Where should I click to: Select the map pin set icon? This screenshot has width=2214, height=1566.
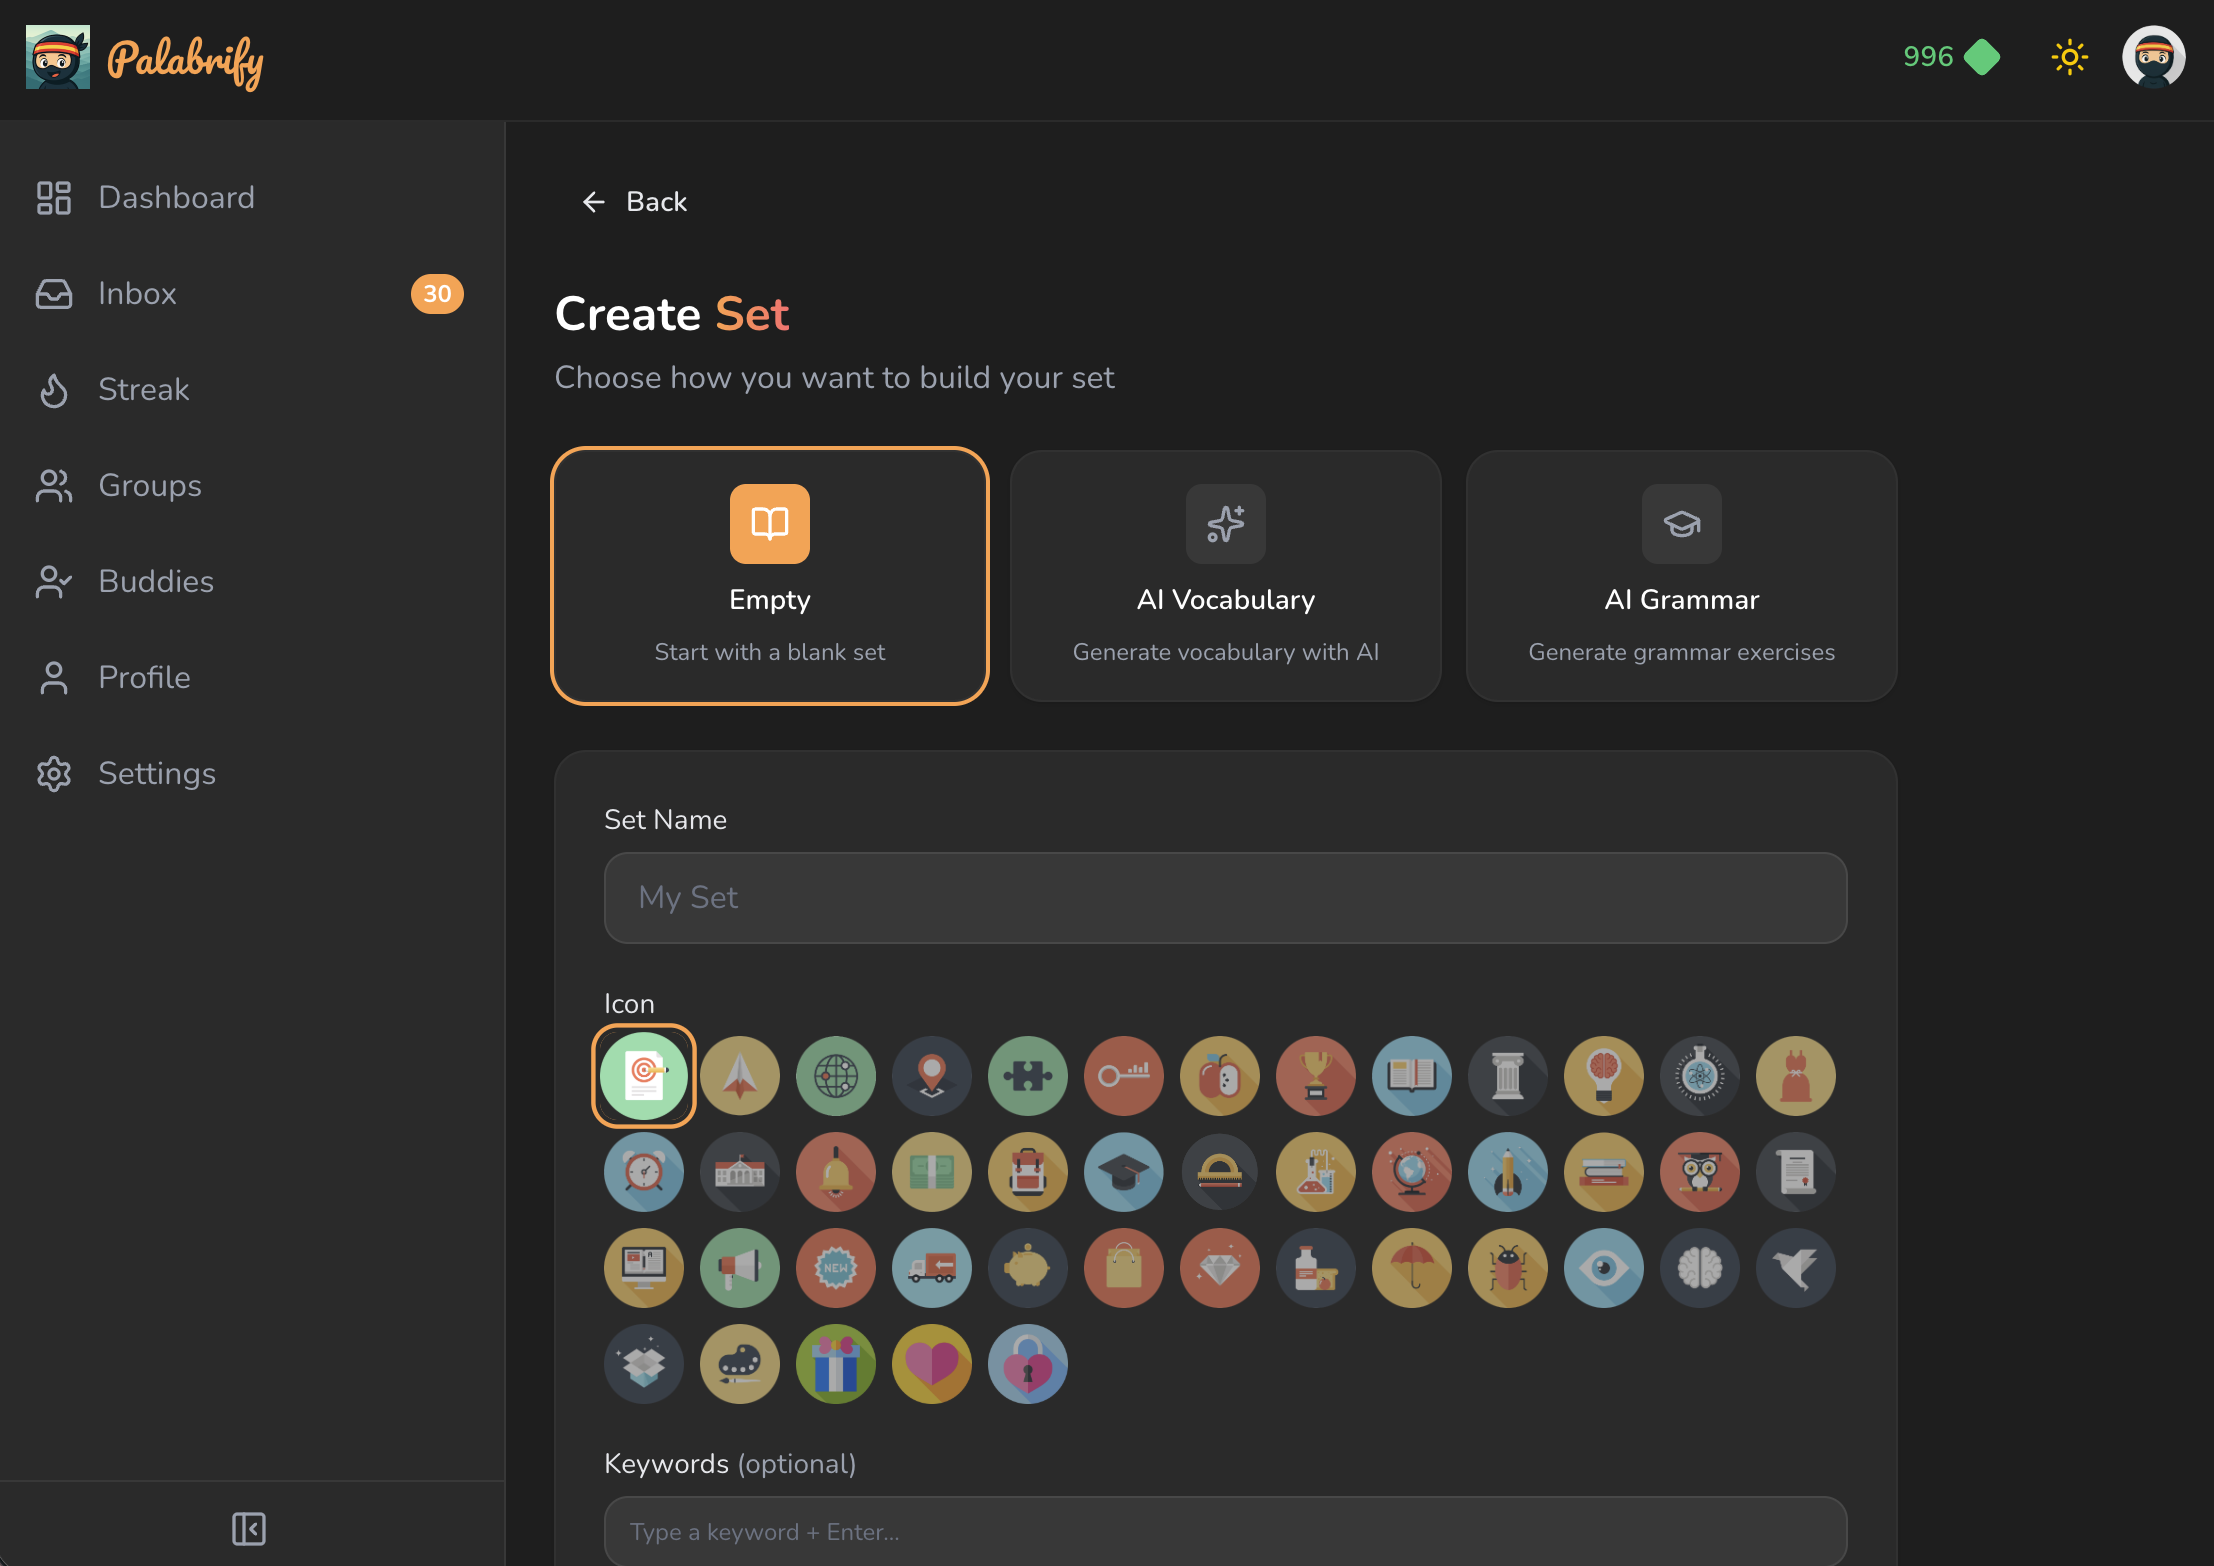tap(932, 1076)
